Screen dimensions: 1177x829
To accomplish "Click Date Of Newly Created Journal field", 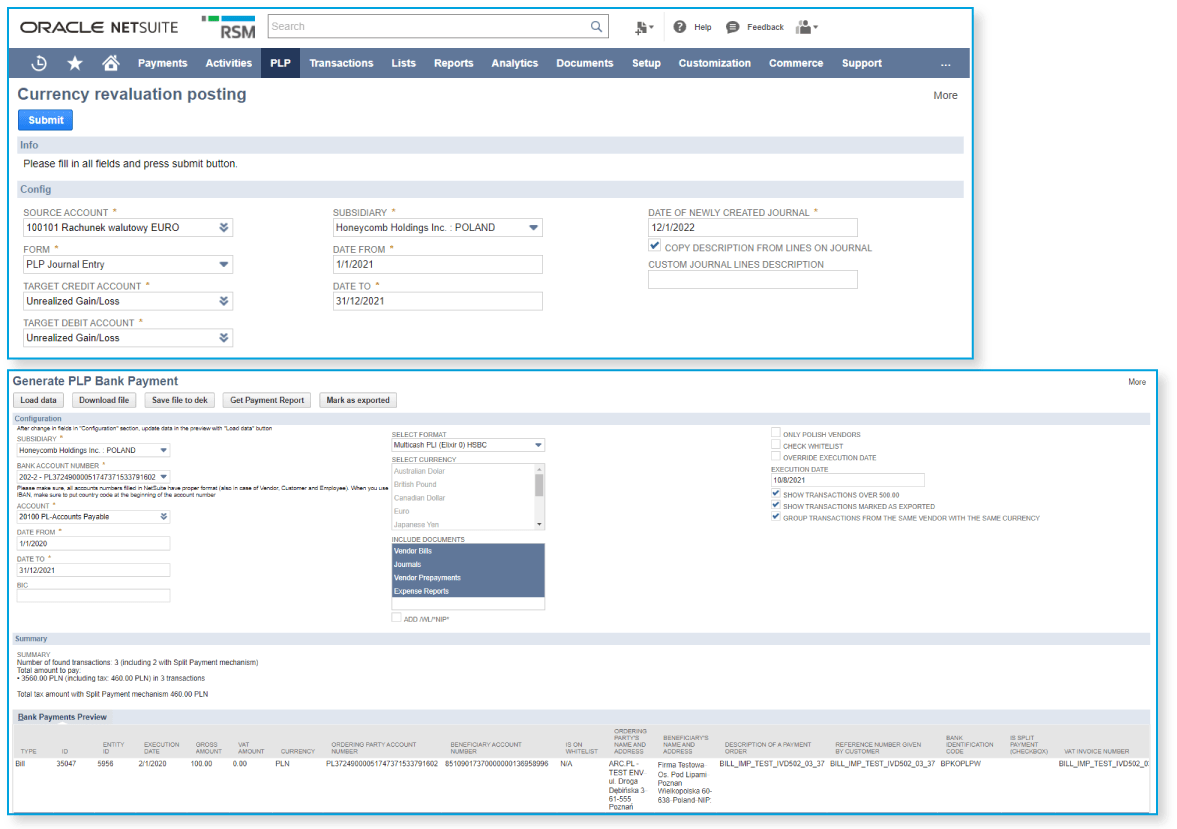I will coord(752,228).
